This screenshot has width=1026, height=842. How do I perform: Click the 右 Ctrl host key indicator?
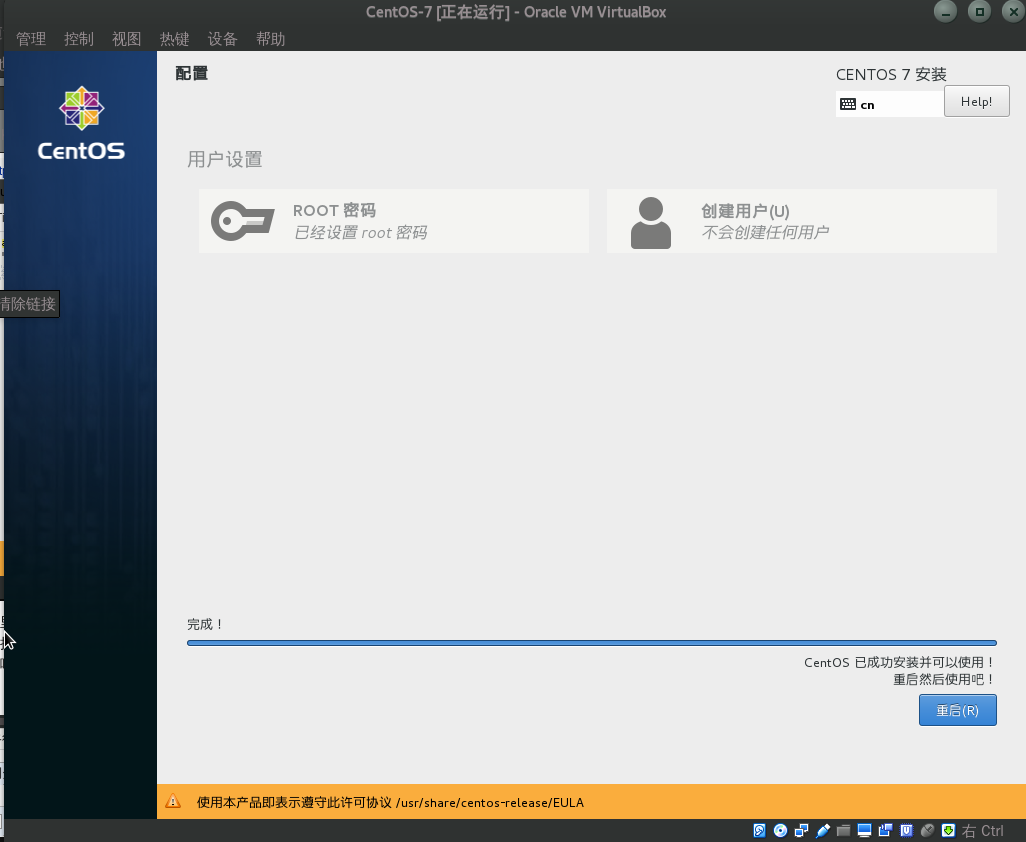point(982,831)
